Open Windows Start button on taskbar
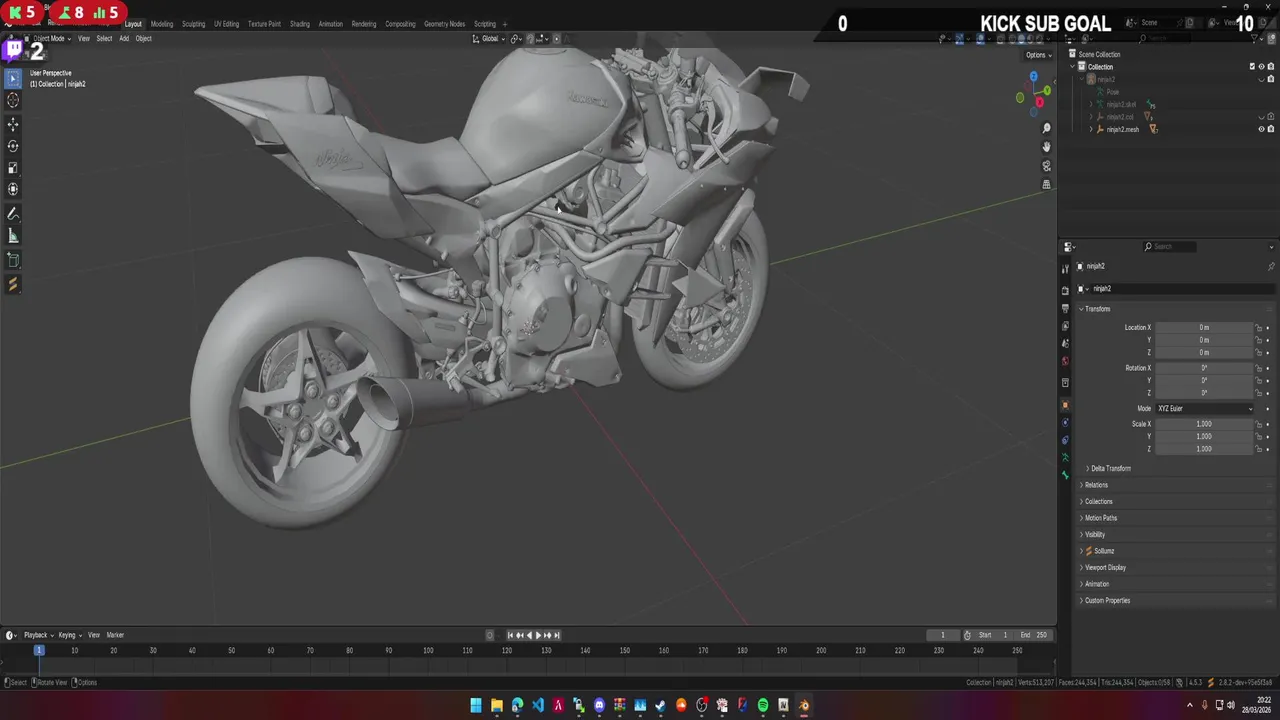This screenshot has width=1280, height=720. [476, 705]
